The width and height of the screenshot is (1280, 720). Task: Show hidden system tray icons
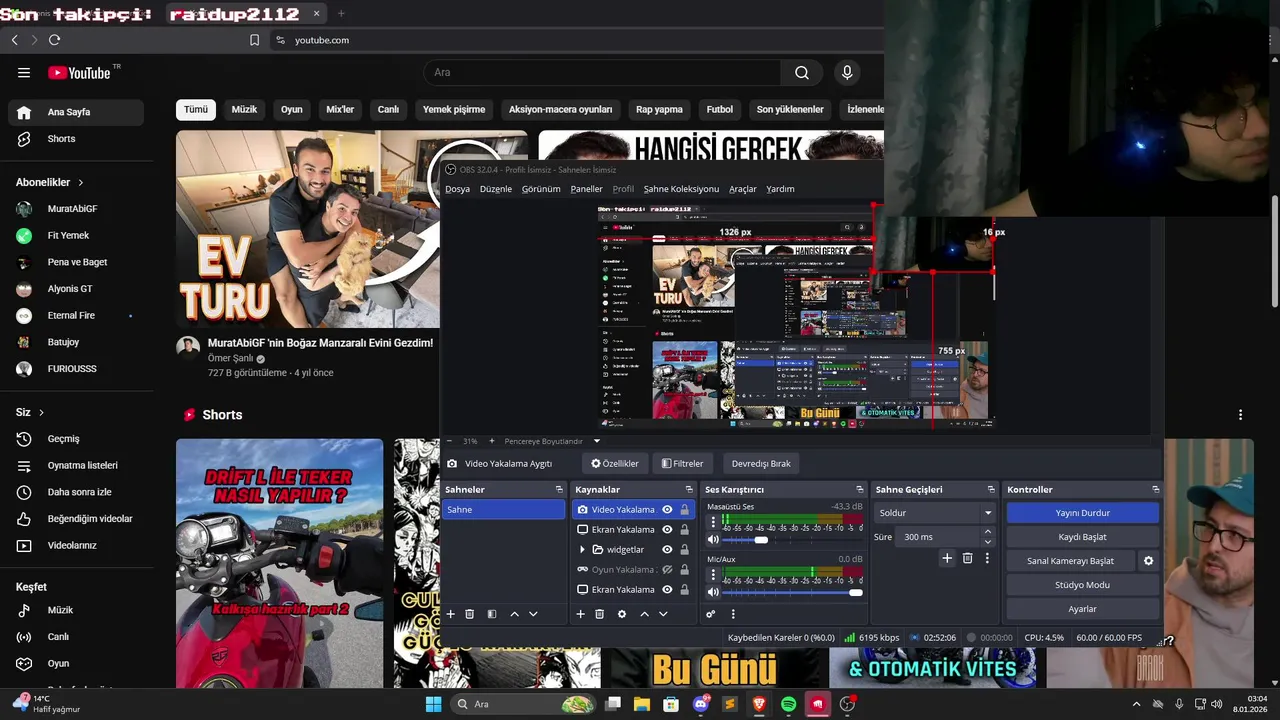(1136, 704)
